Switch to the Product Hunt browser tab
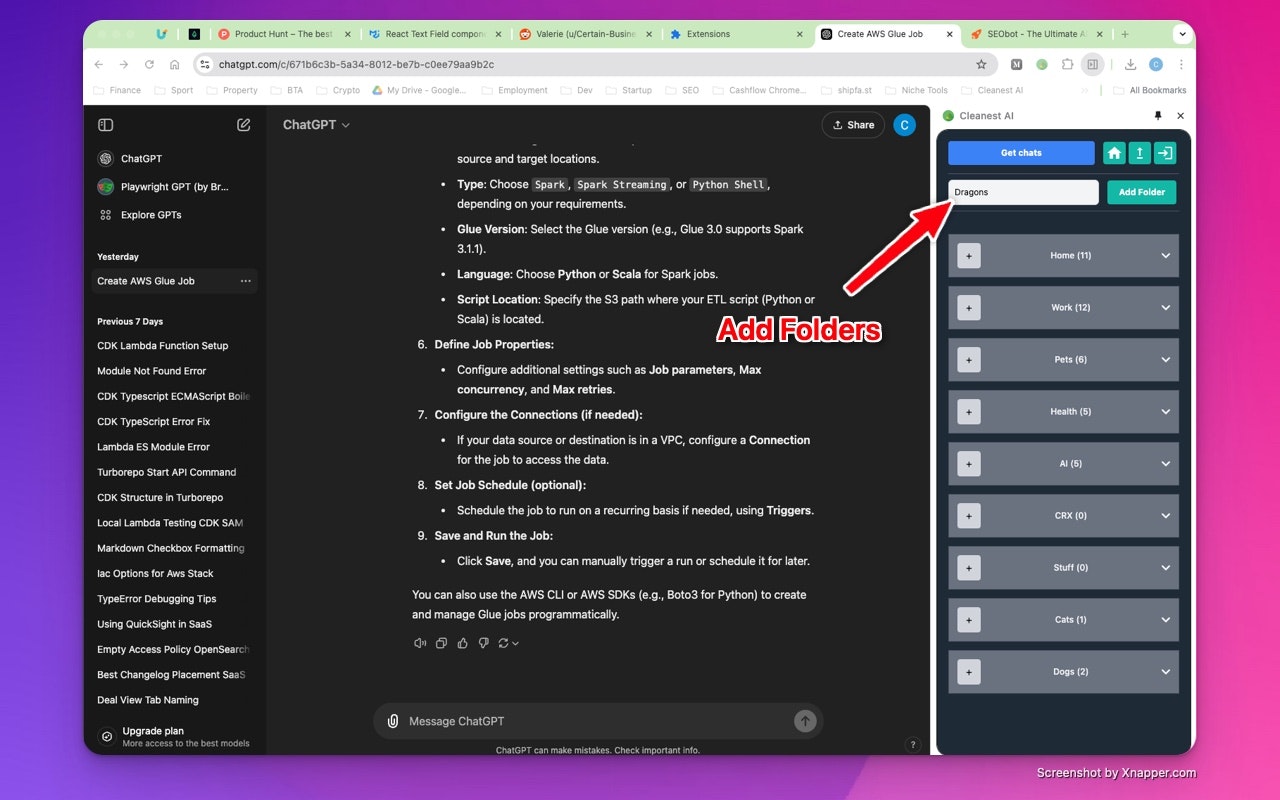 (x=283, y=34)
